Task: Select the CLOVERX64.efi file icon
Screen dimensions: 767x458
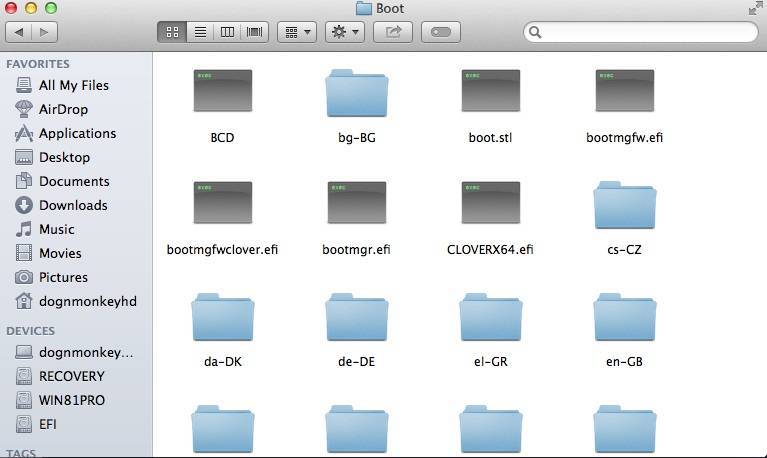Action: 490,203
